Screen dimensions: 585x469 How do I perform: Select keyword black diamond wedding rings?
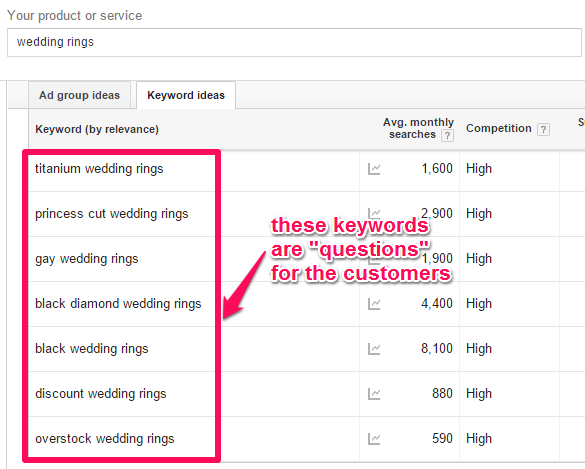(118, 304)
